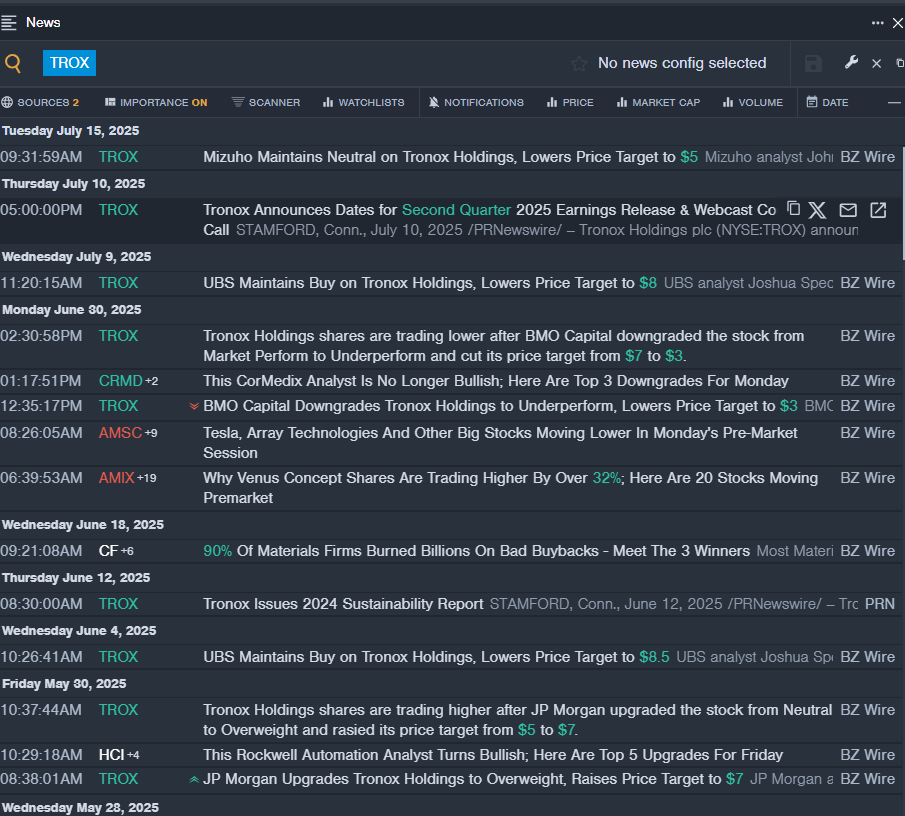Star the news config as favorite
The height and width of the screenshot is (816, 905).
click(579, 63)
